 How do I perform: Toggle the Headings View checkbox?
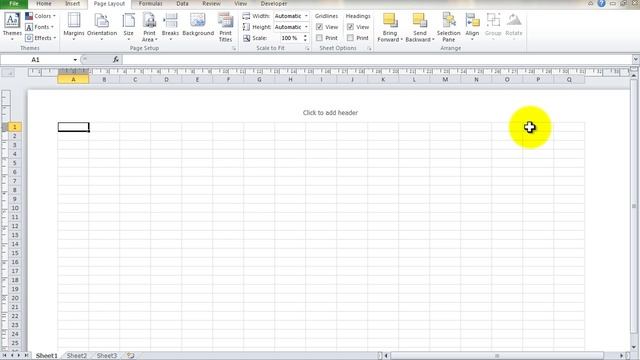(351, 27)
